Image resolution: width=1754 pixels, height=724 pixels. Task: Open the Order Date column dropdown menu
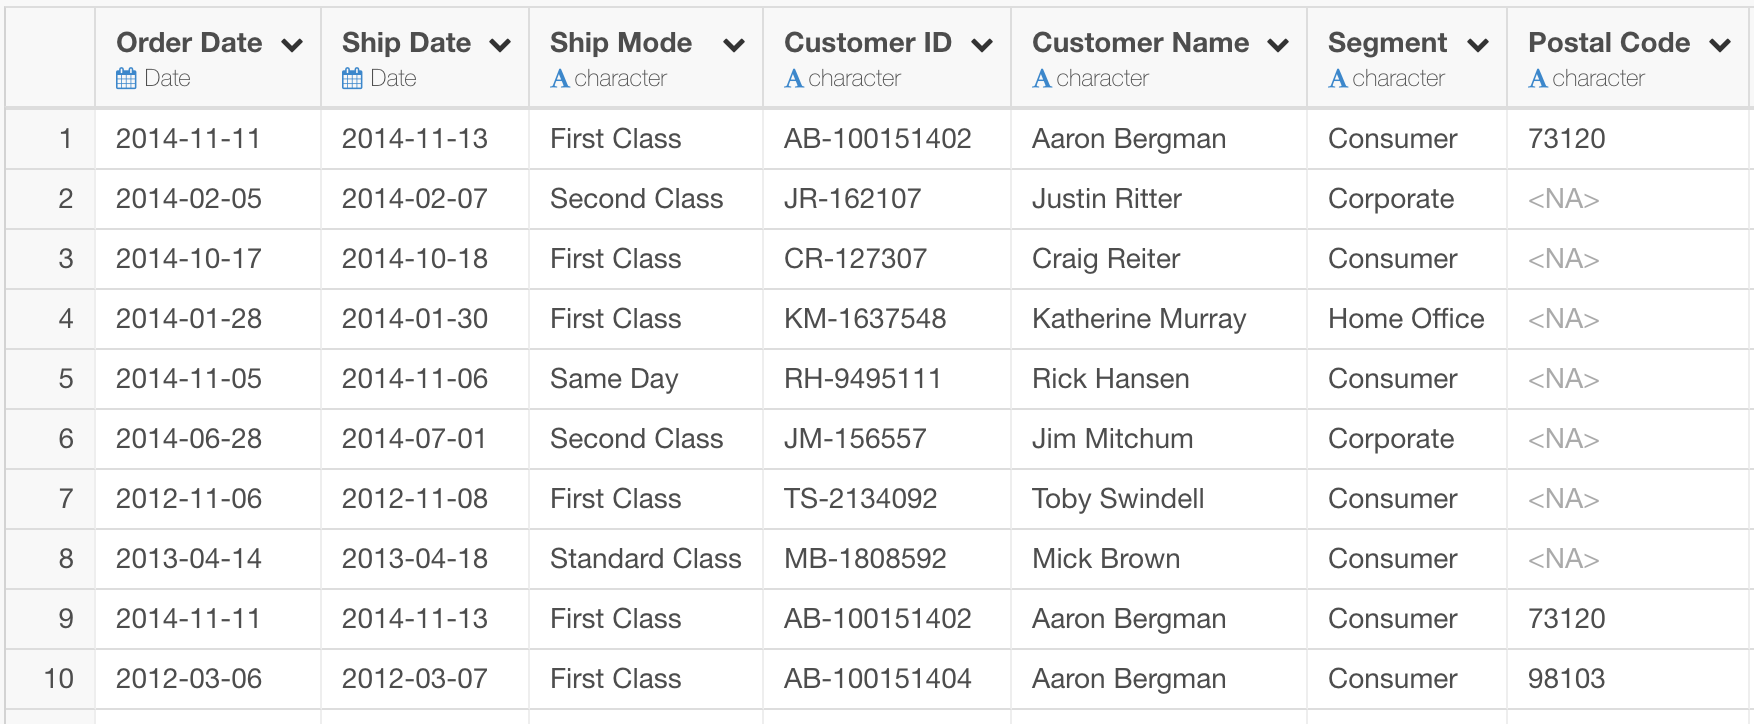point(292,45)
